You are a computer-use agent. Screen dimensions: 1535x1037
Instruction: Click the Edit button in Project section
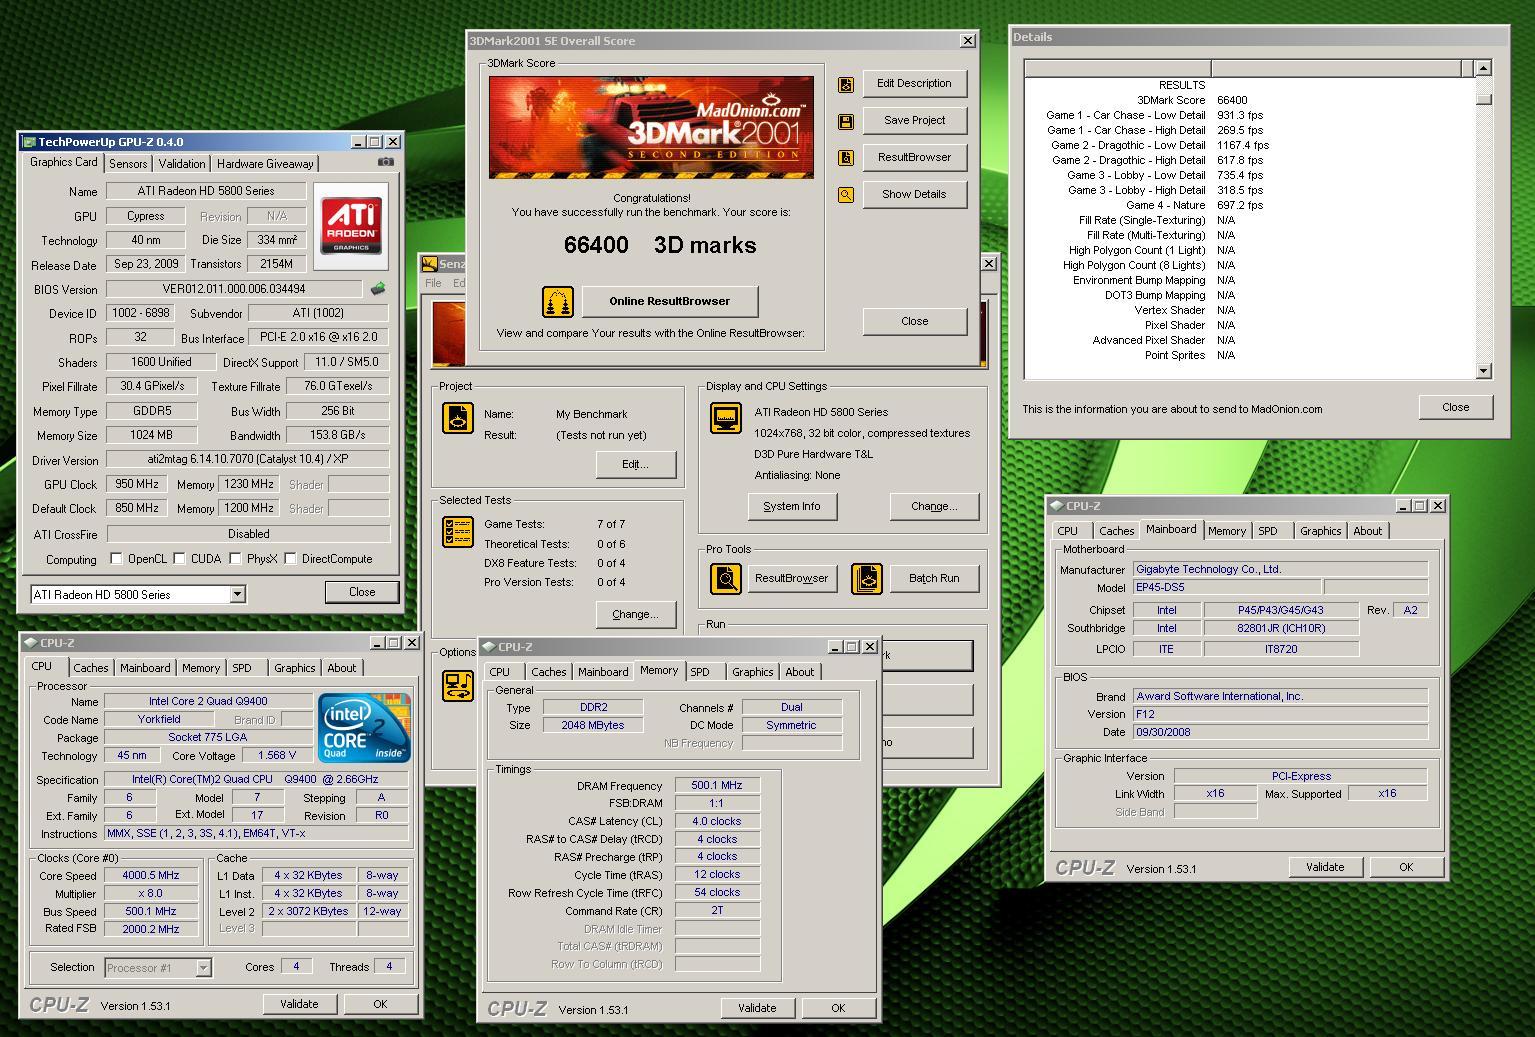[x=635, y=465]
